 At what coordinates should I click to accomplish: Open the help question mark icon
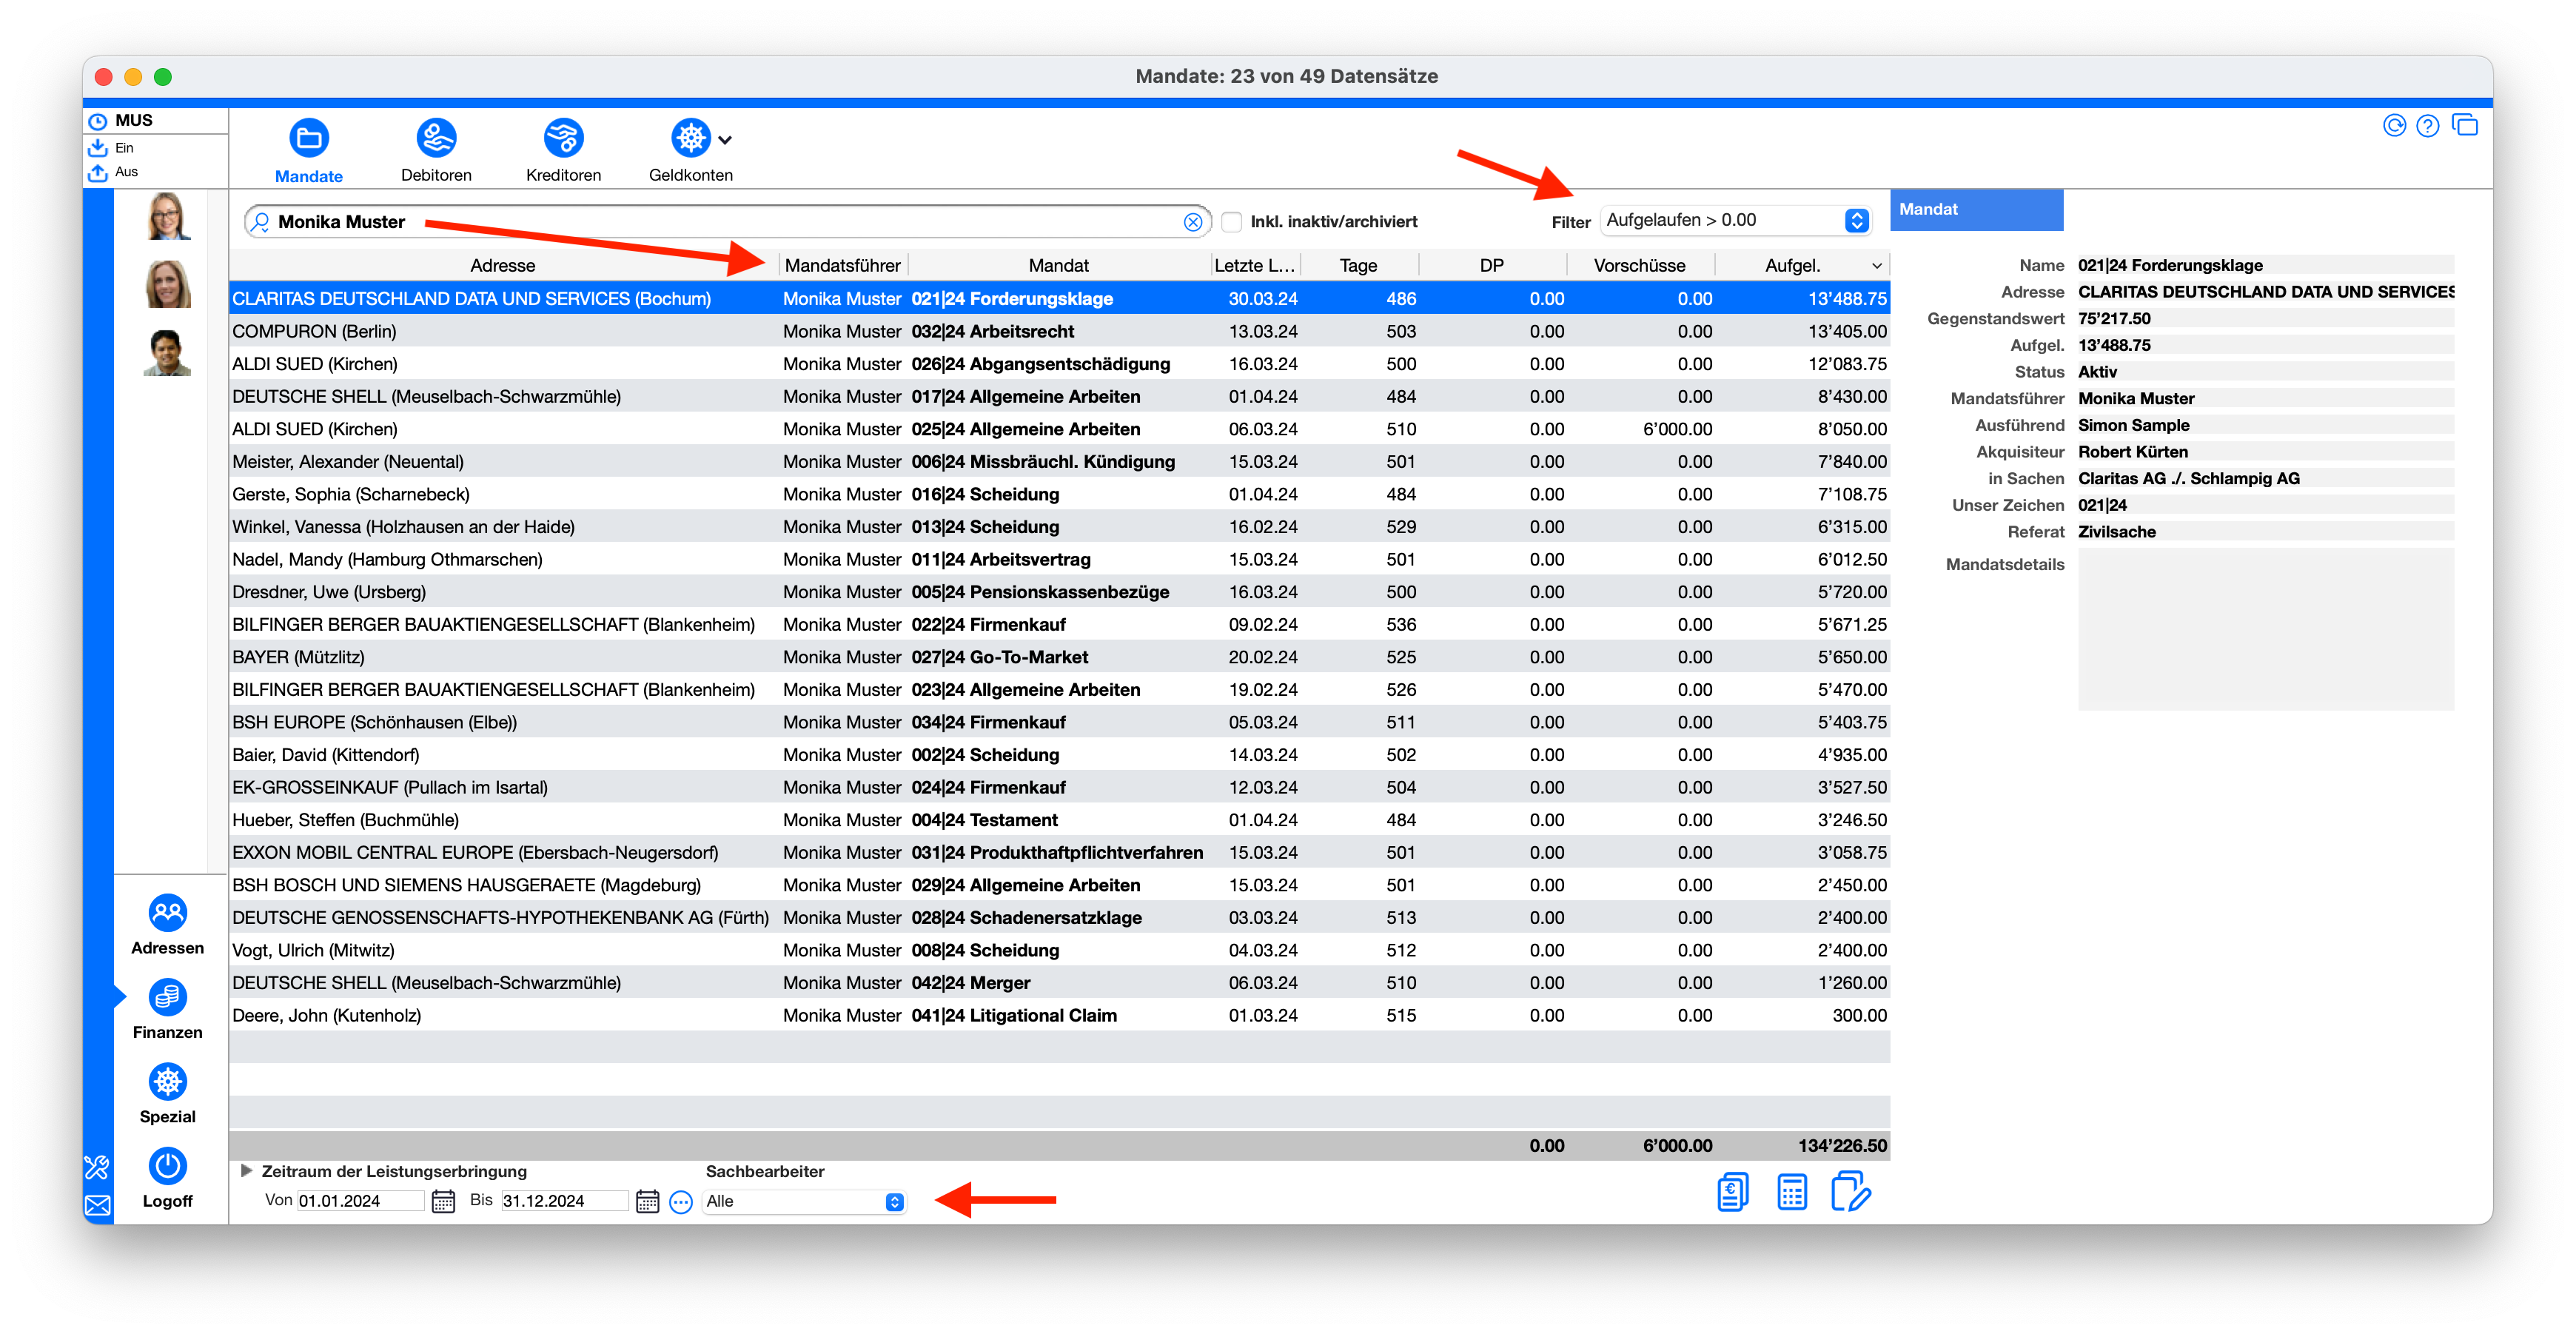2427,125
